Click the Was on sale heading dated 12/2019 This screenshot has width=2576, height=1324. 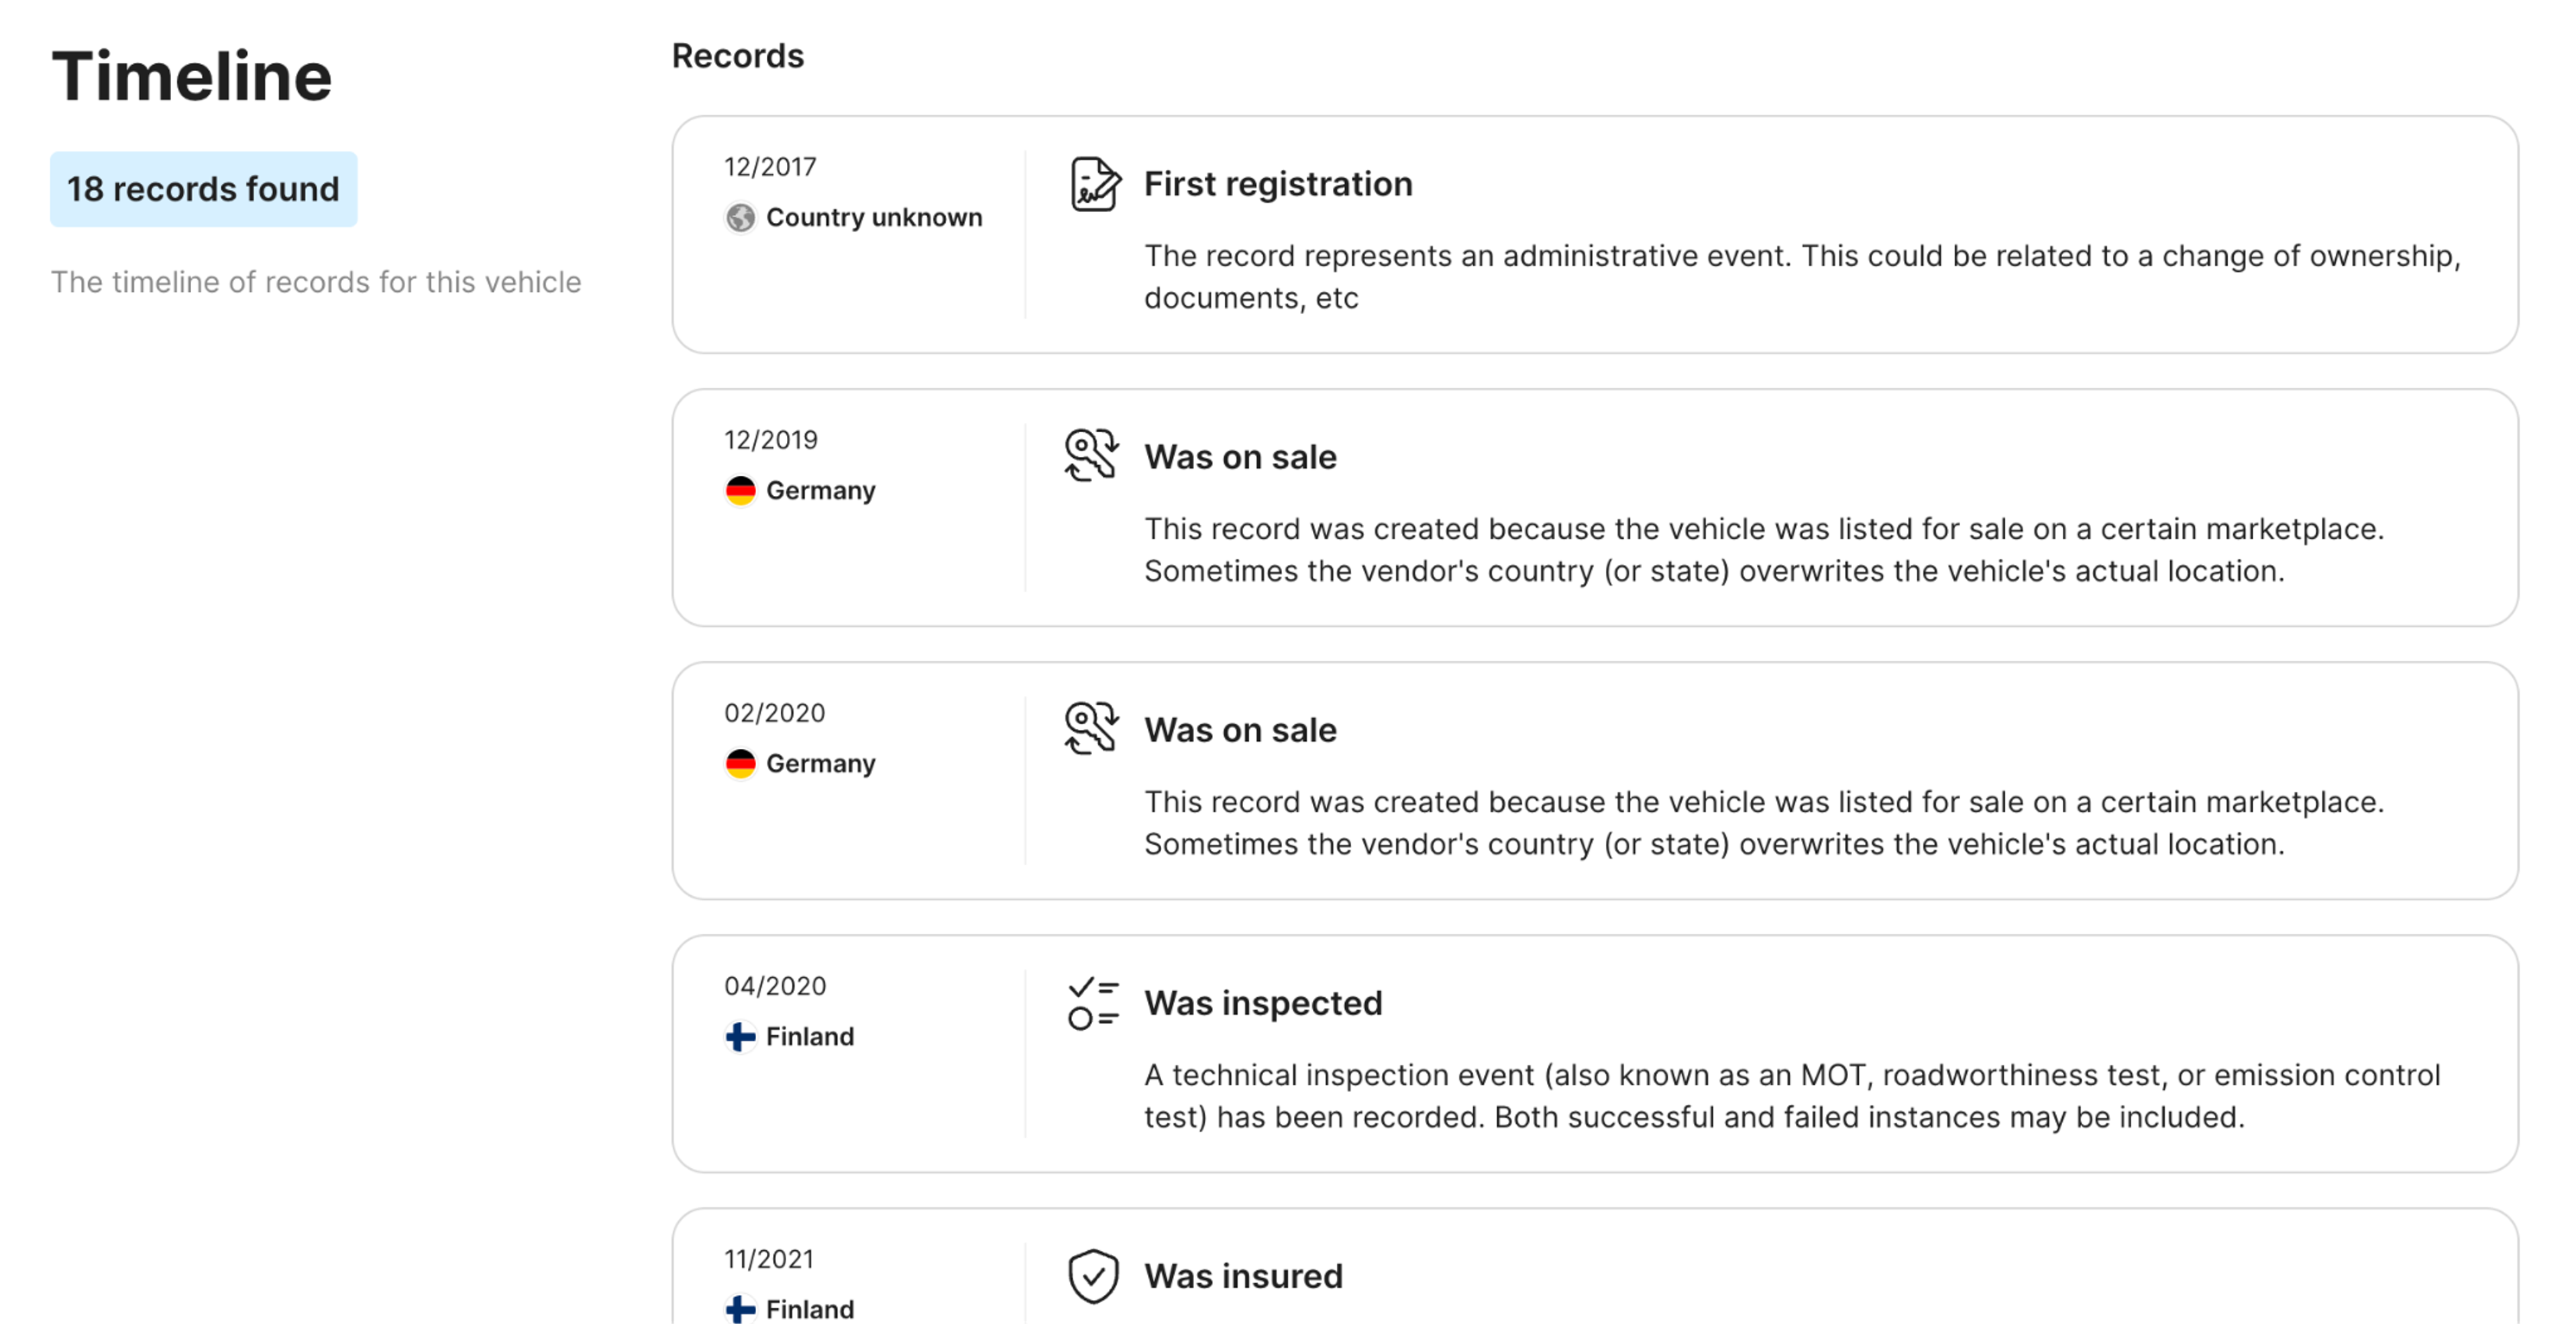coord(1240,457)
